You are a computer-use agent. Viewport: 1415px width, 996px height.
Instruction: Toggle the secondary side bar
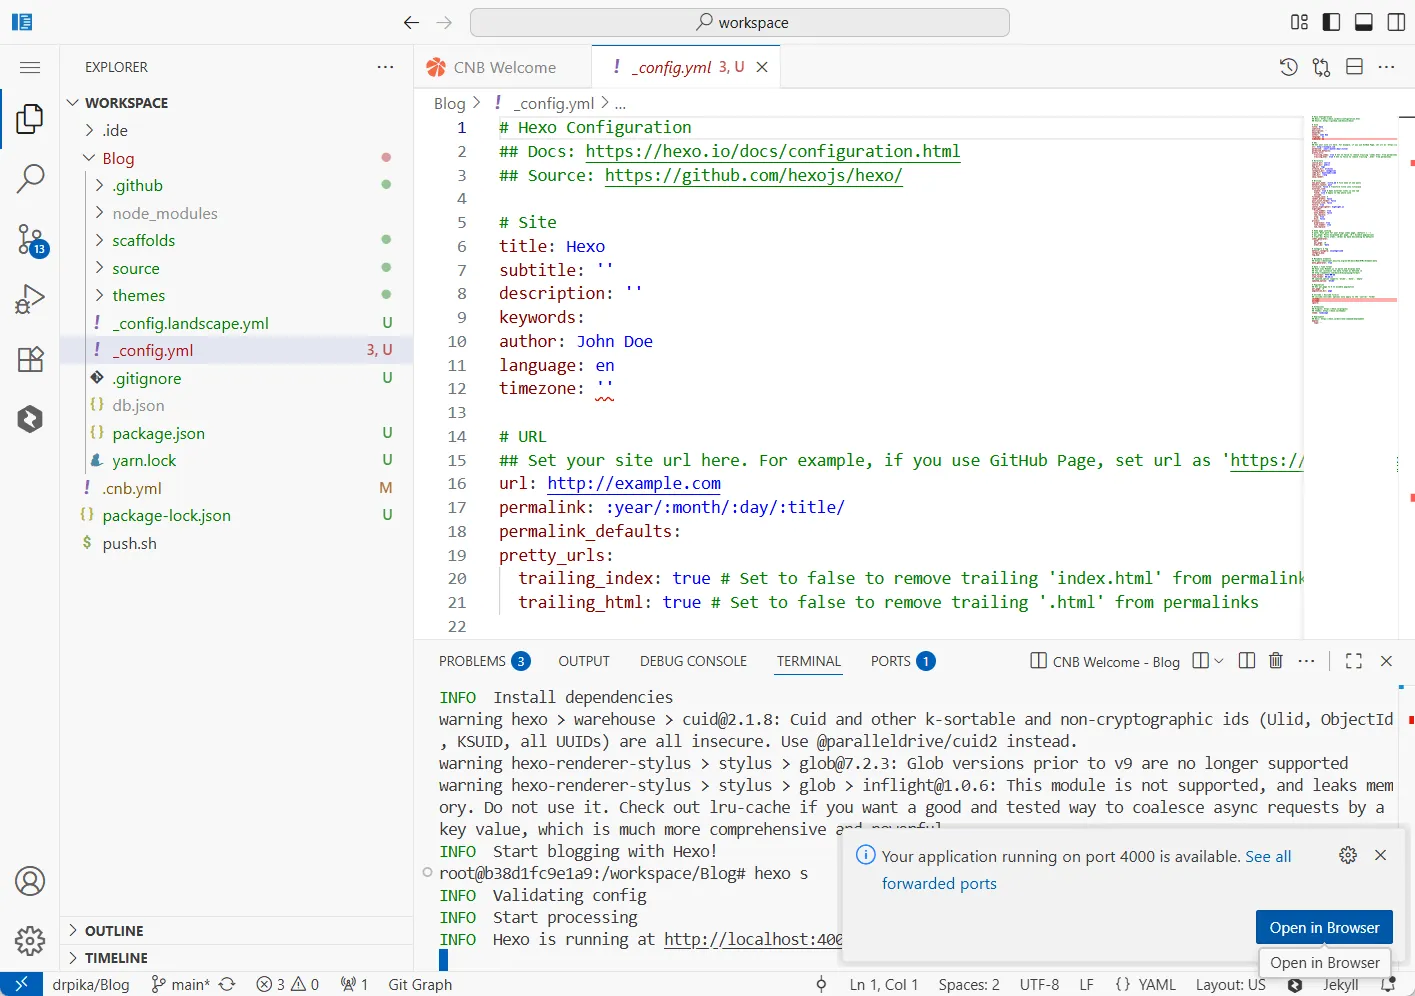tap(1396, 22)
